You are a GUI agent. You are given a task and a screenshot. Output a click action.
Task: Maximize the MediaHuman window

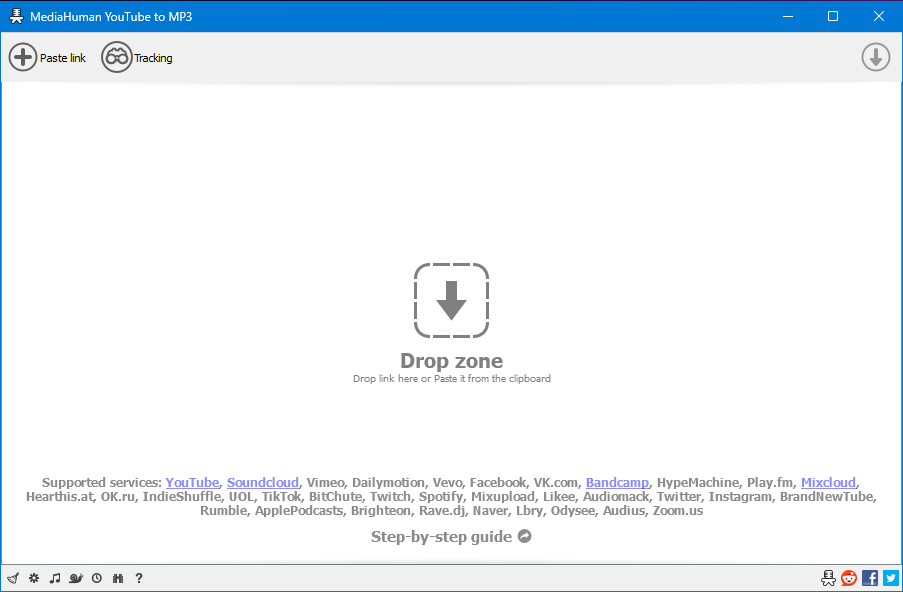(x=833, y=16)
